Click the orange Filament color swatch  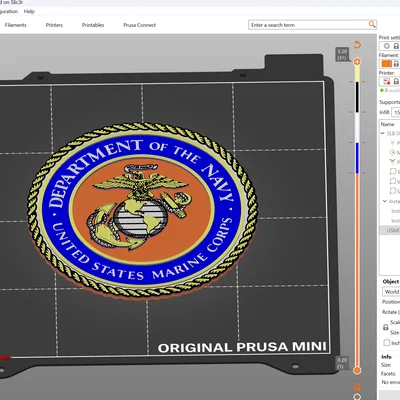tap(387, 63)
